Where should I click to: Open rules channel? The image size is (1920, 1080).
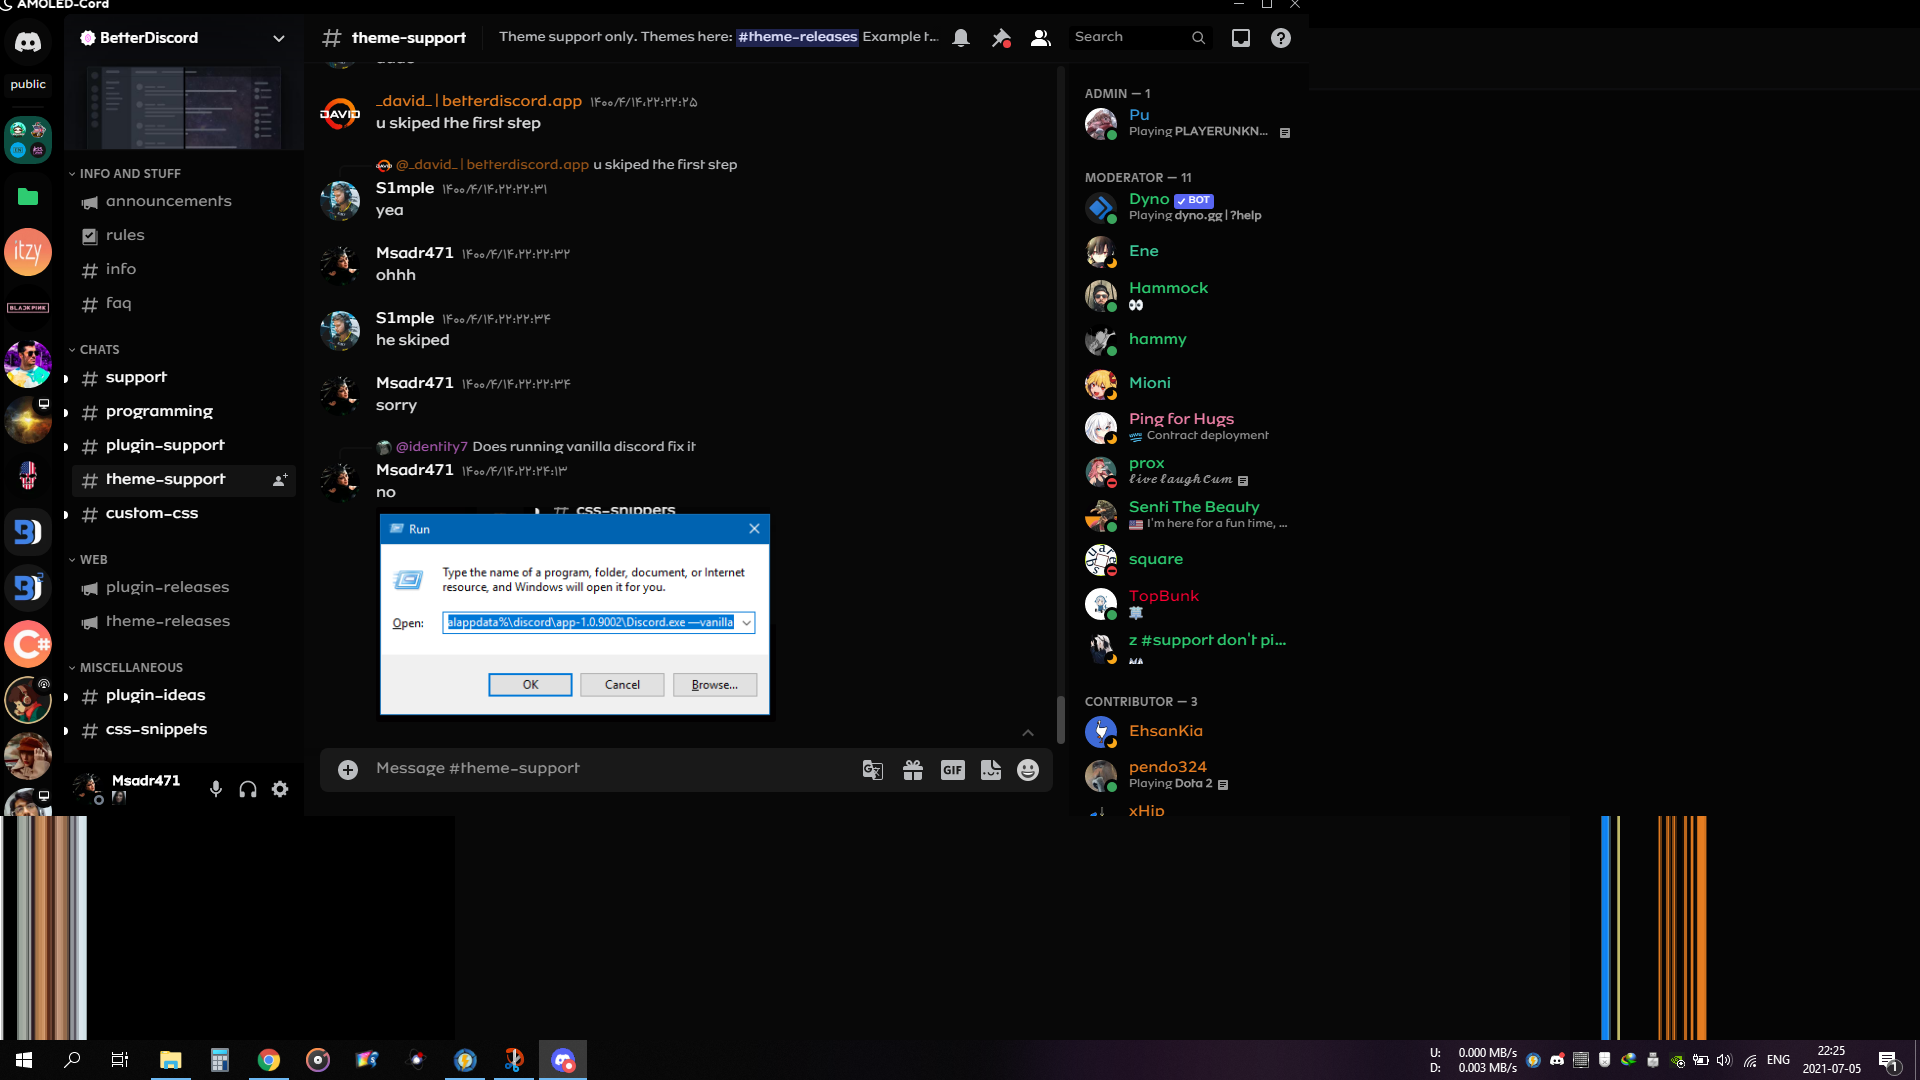(x=184, y=236)
